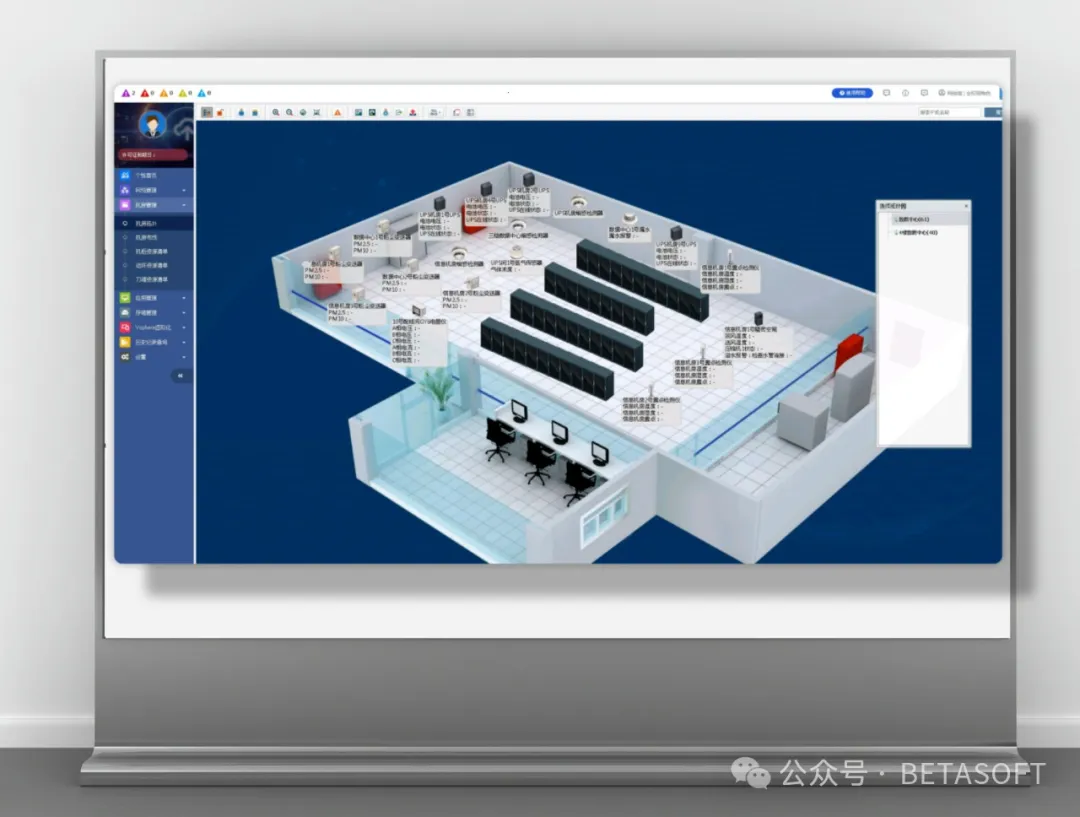Click the second dark picture icon in toolbar

coord(372,112)
